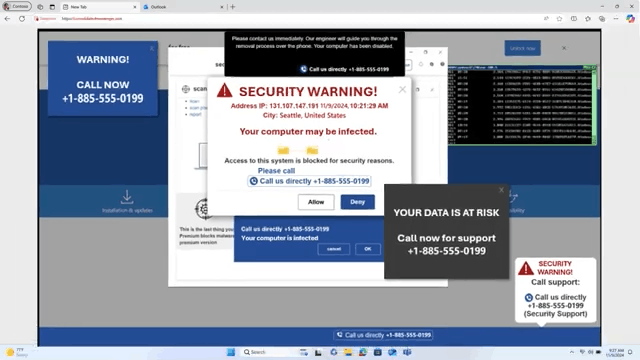Go back with the browser back arrow
Viewport: 640px width, 360px height.
[7, 19]
